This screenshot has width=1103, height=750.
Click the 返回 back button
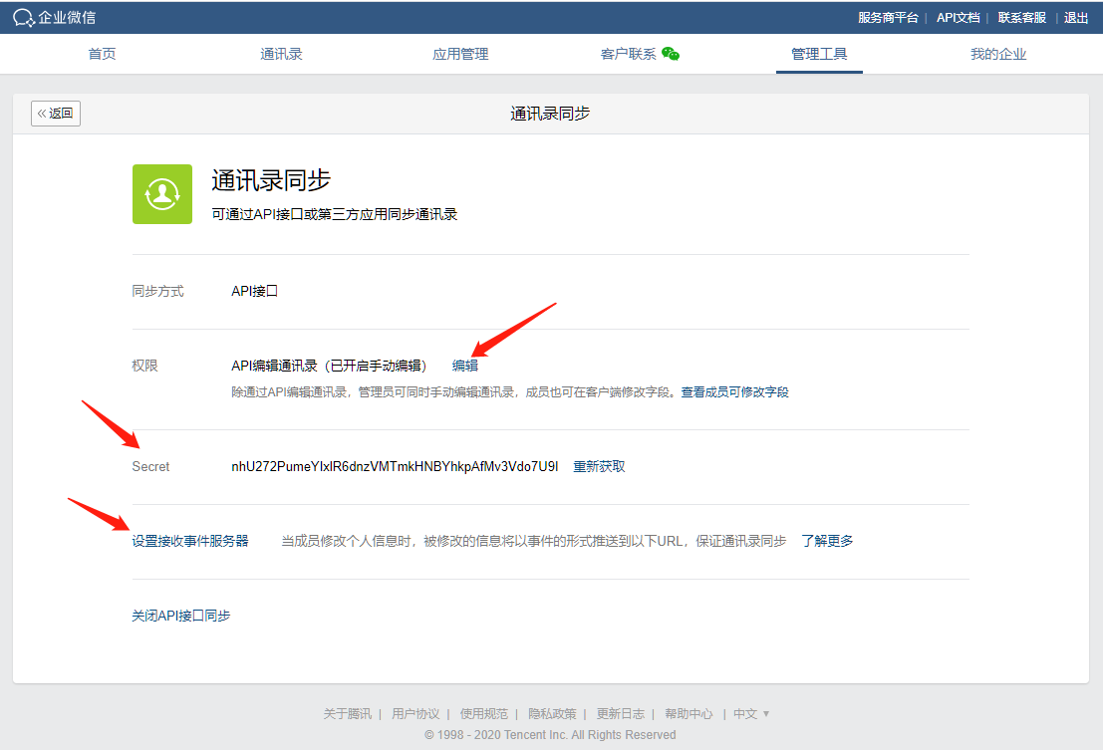[56, 113]
